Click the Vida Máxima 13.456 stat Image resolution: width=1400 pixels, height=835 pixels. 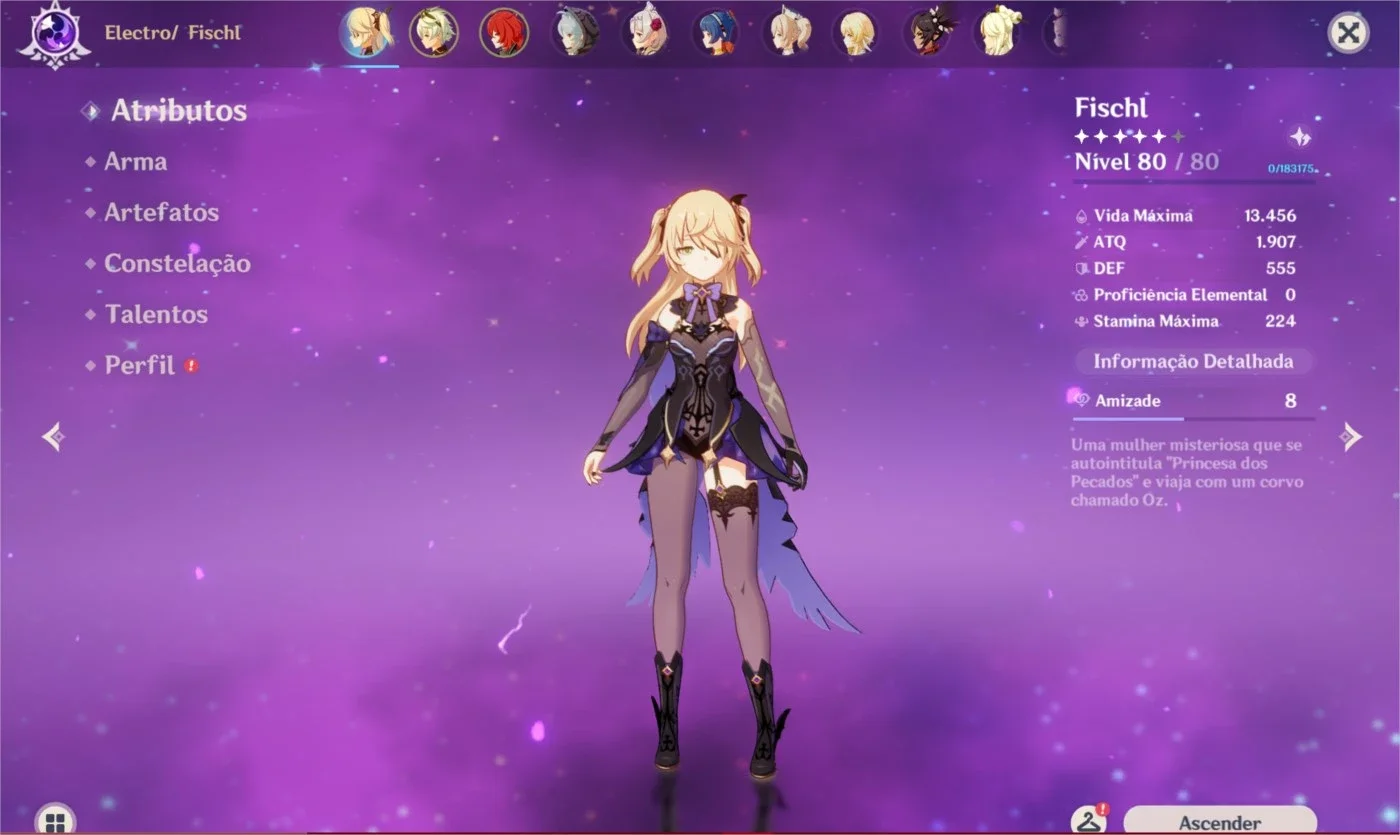pos(1186,216)
